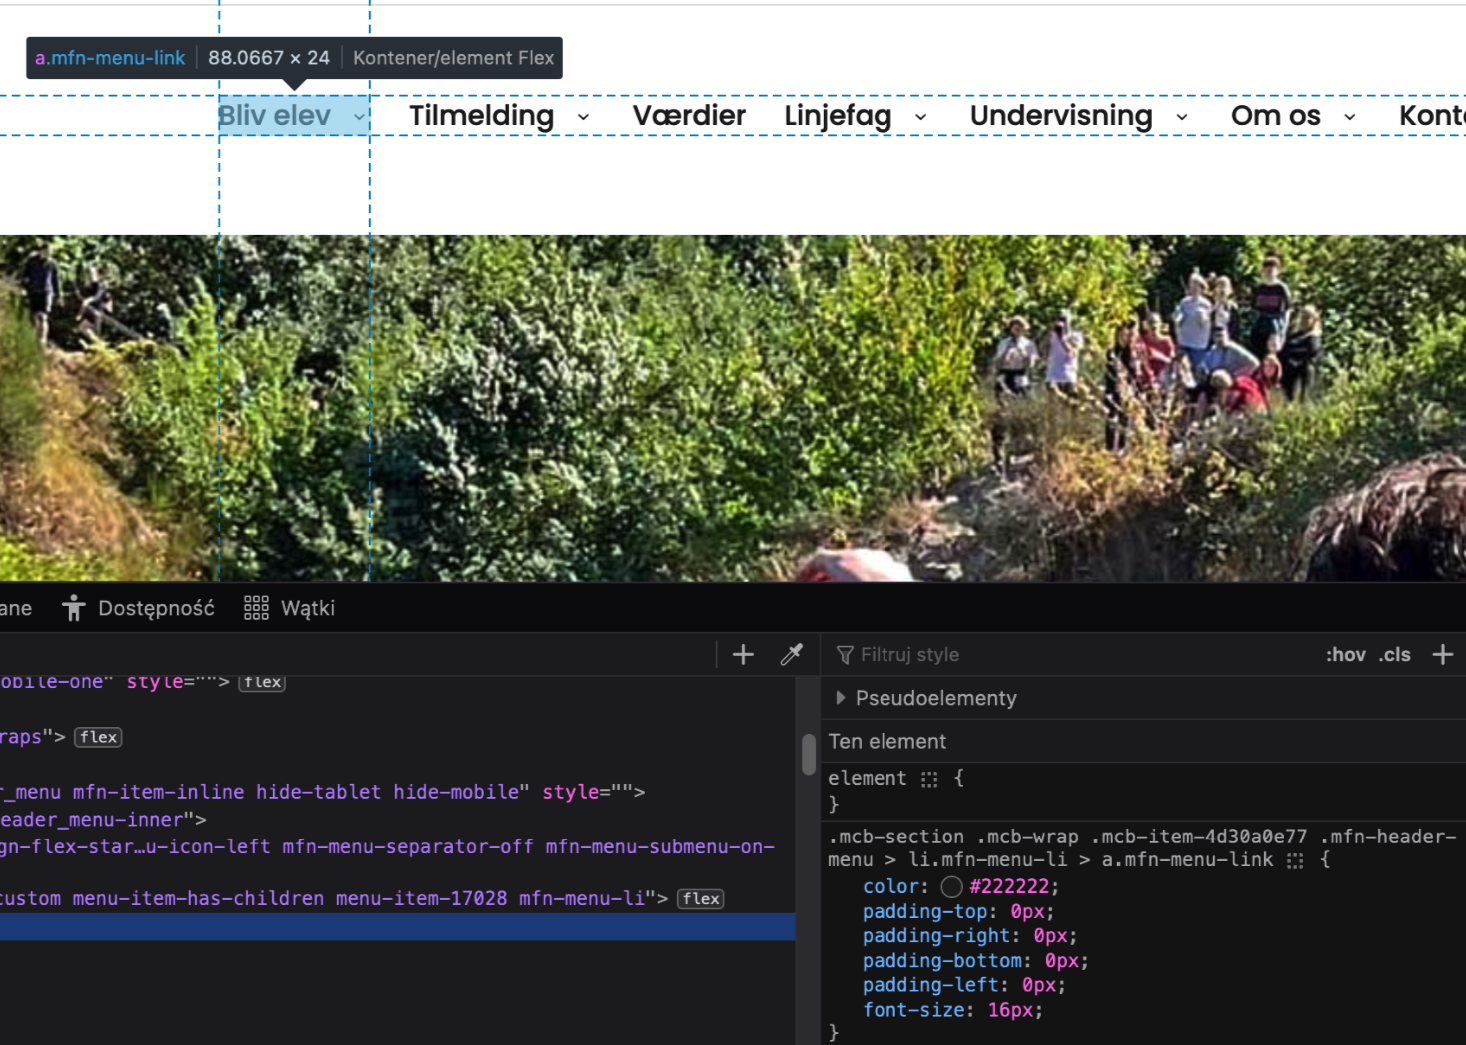Viewport: 1466px width, 1045px height.
Task: Select the menu-item-17028 markup row
Action: pyautogui.click(x=398, y=899)
